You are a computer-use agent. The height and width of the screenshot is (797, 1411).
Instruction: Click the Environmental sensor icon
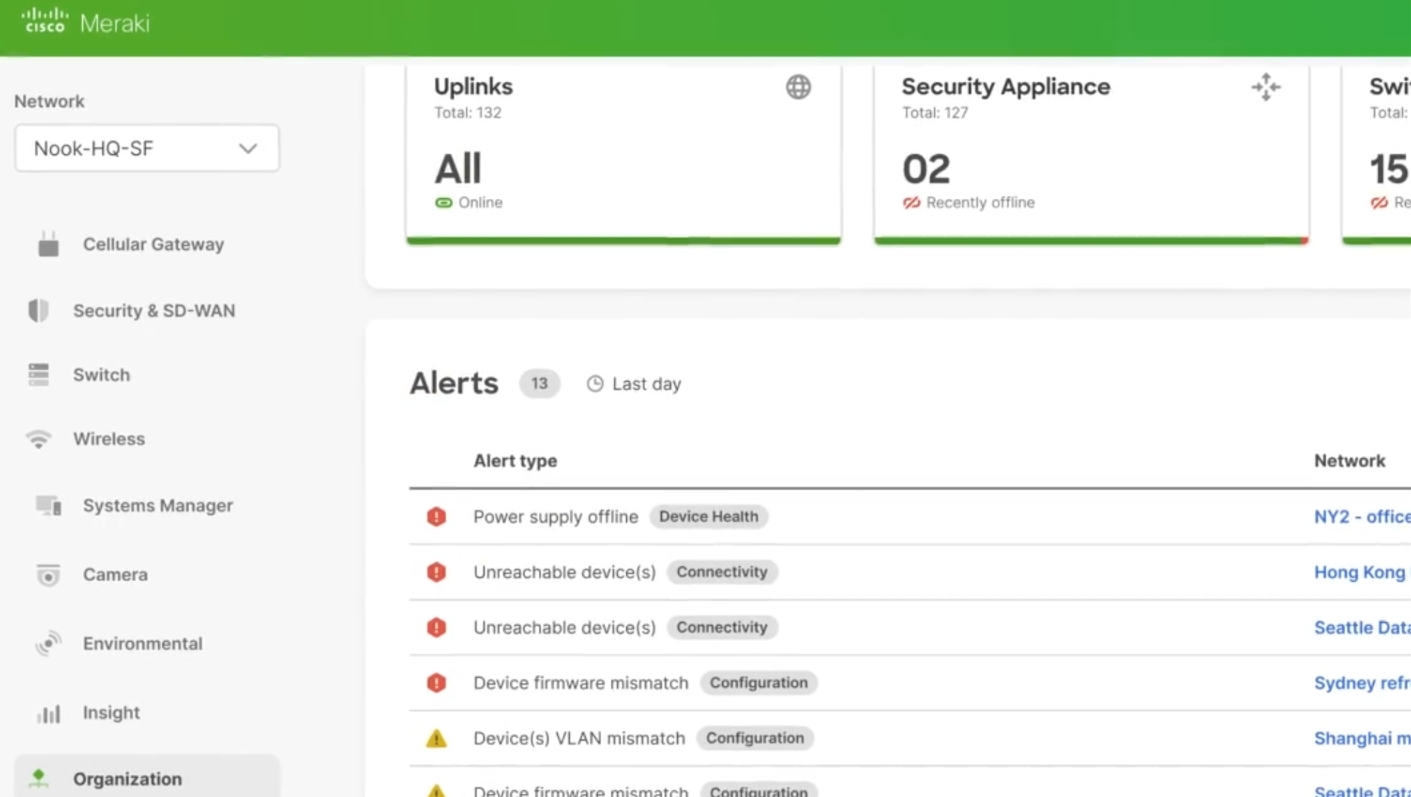[x=48, y=644]
